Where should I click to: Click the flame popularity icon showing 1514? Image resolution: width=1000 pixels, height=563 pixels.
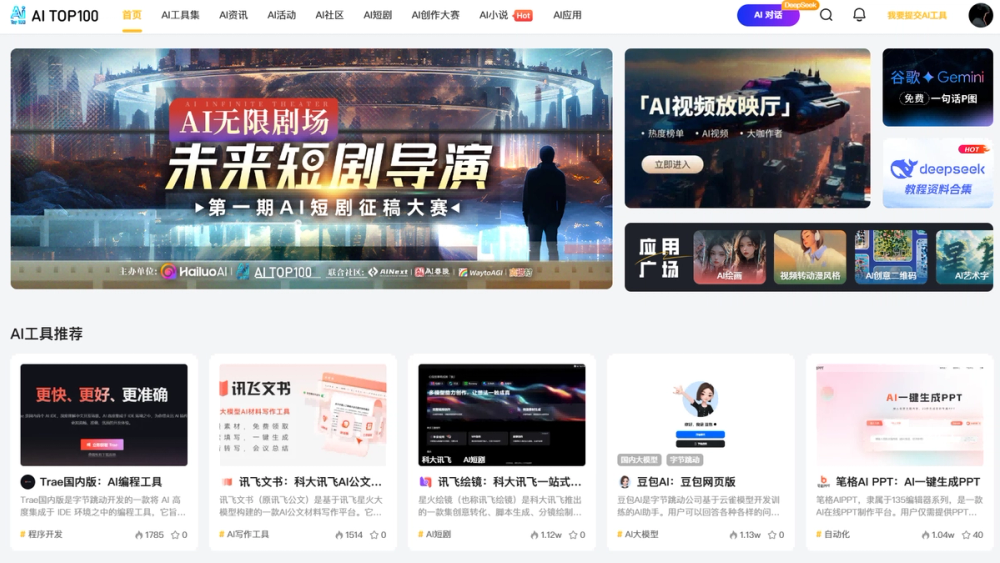click(x=339, y=535)
